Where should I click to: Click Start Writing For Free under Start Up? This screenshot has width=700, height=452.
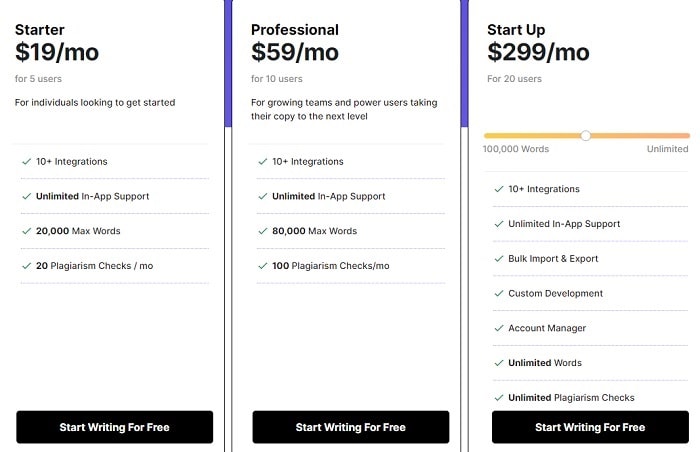point(590,427)
